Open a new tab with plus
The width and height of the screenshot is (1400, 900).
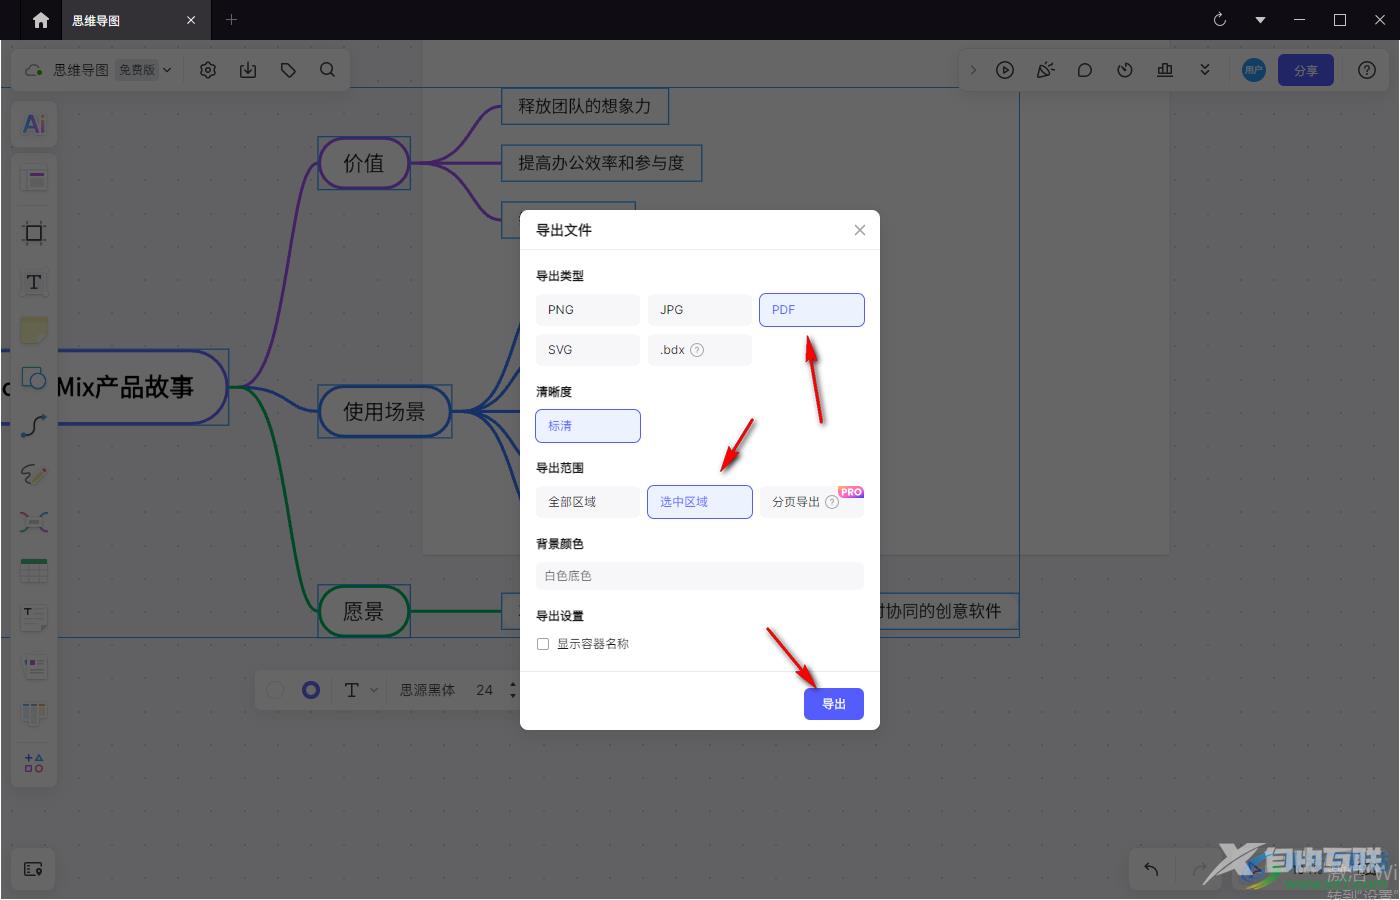[x=231, y=20]
